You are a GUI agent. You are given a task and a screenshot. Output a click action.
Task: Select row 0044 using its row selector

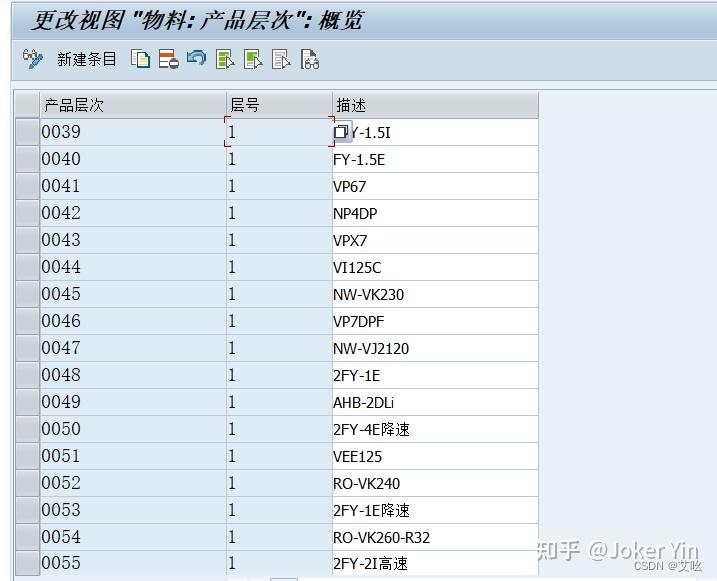27,267
